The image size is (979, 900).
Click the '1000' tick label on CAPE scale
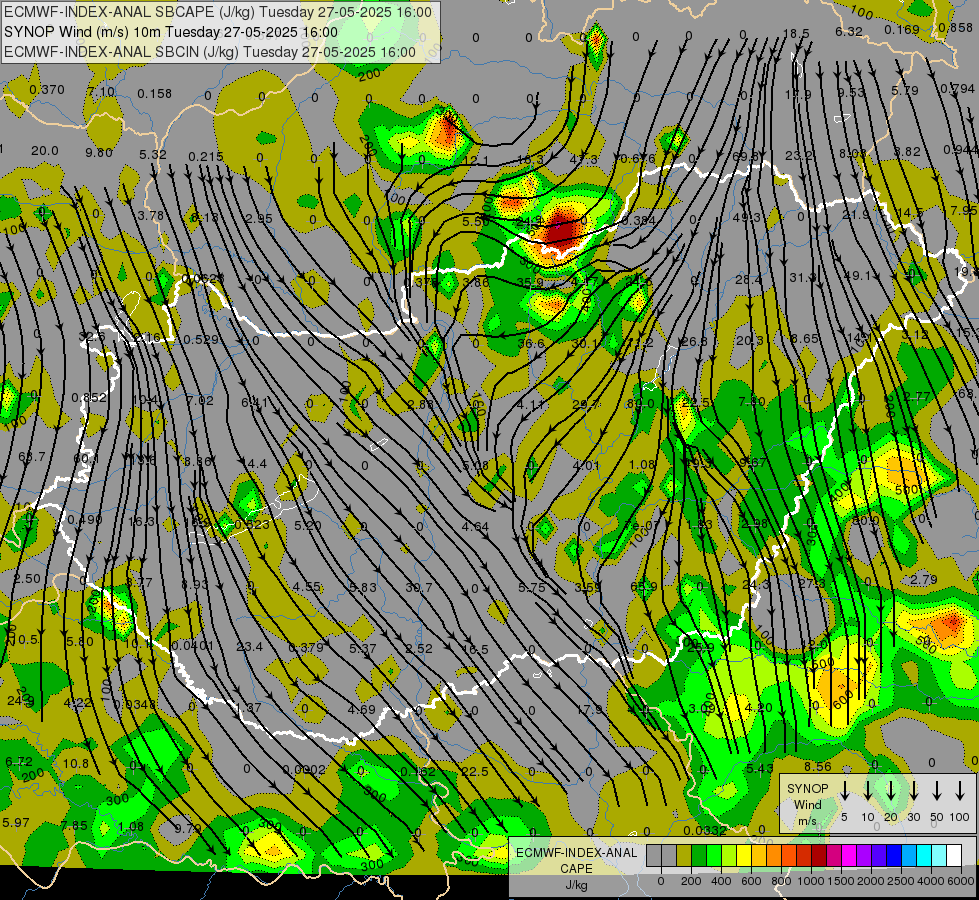(x=810, y=881)
